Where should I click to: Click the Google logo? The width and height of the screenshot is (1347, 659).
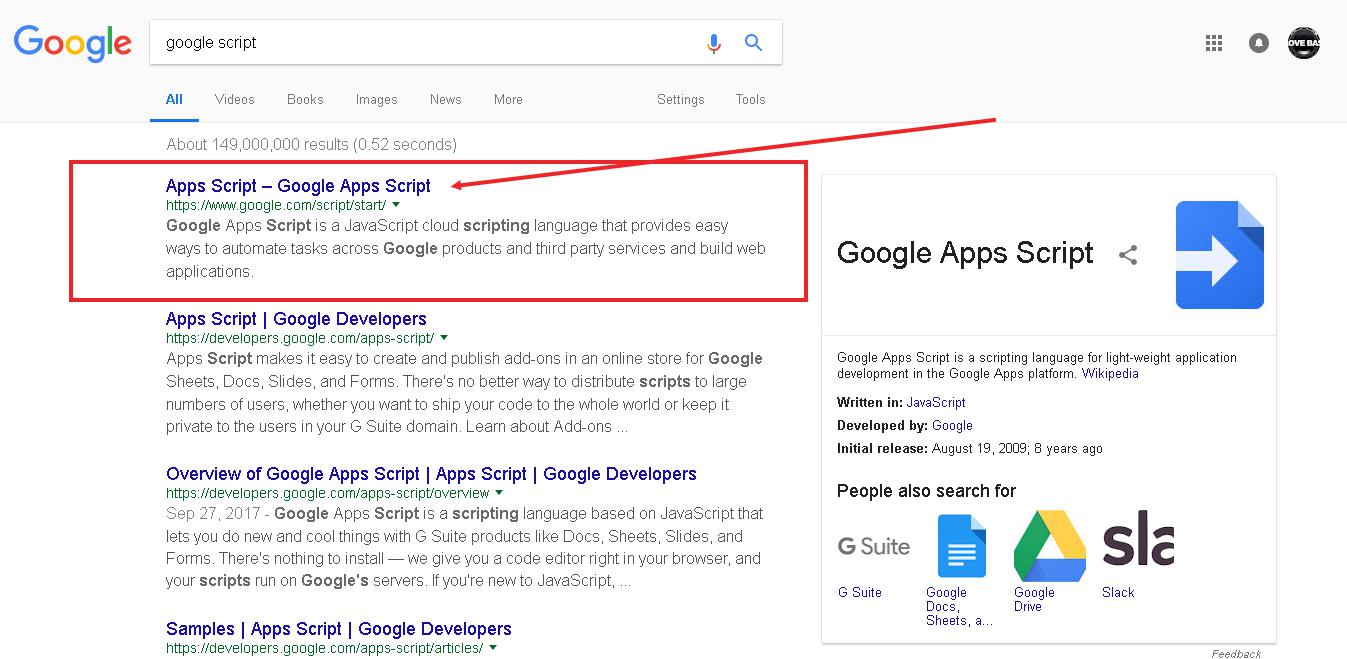72,44
